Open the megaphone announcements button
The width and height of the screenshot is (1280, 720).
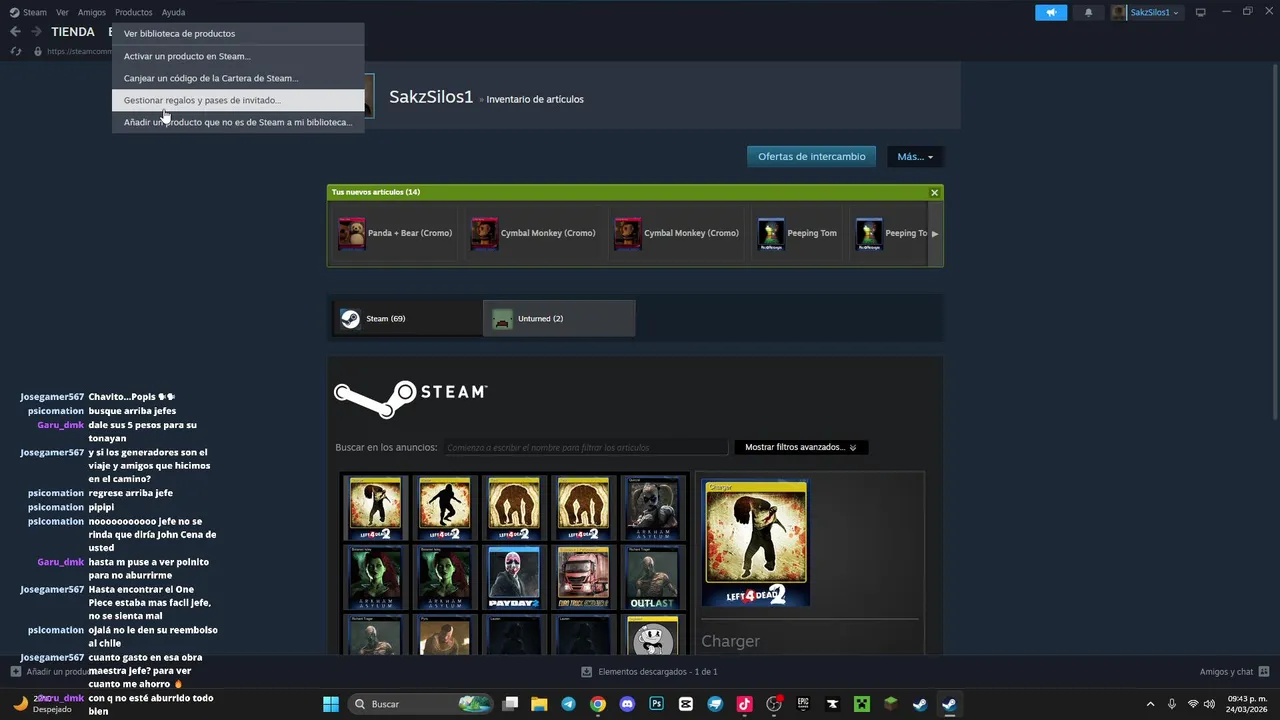[x=1051, y=12]
